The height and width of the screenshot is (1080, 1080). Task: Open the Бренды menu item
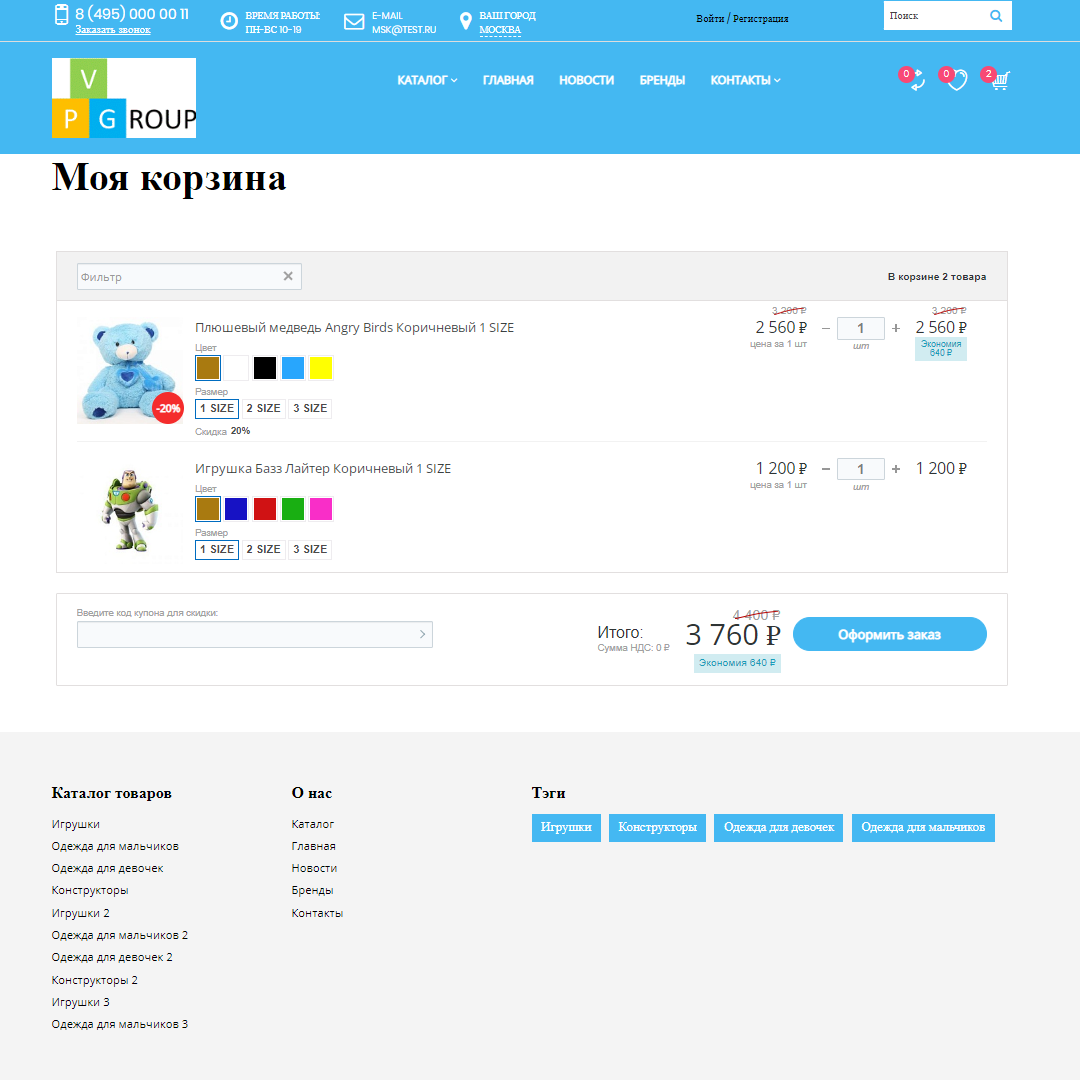[x=662, y=80]
